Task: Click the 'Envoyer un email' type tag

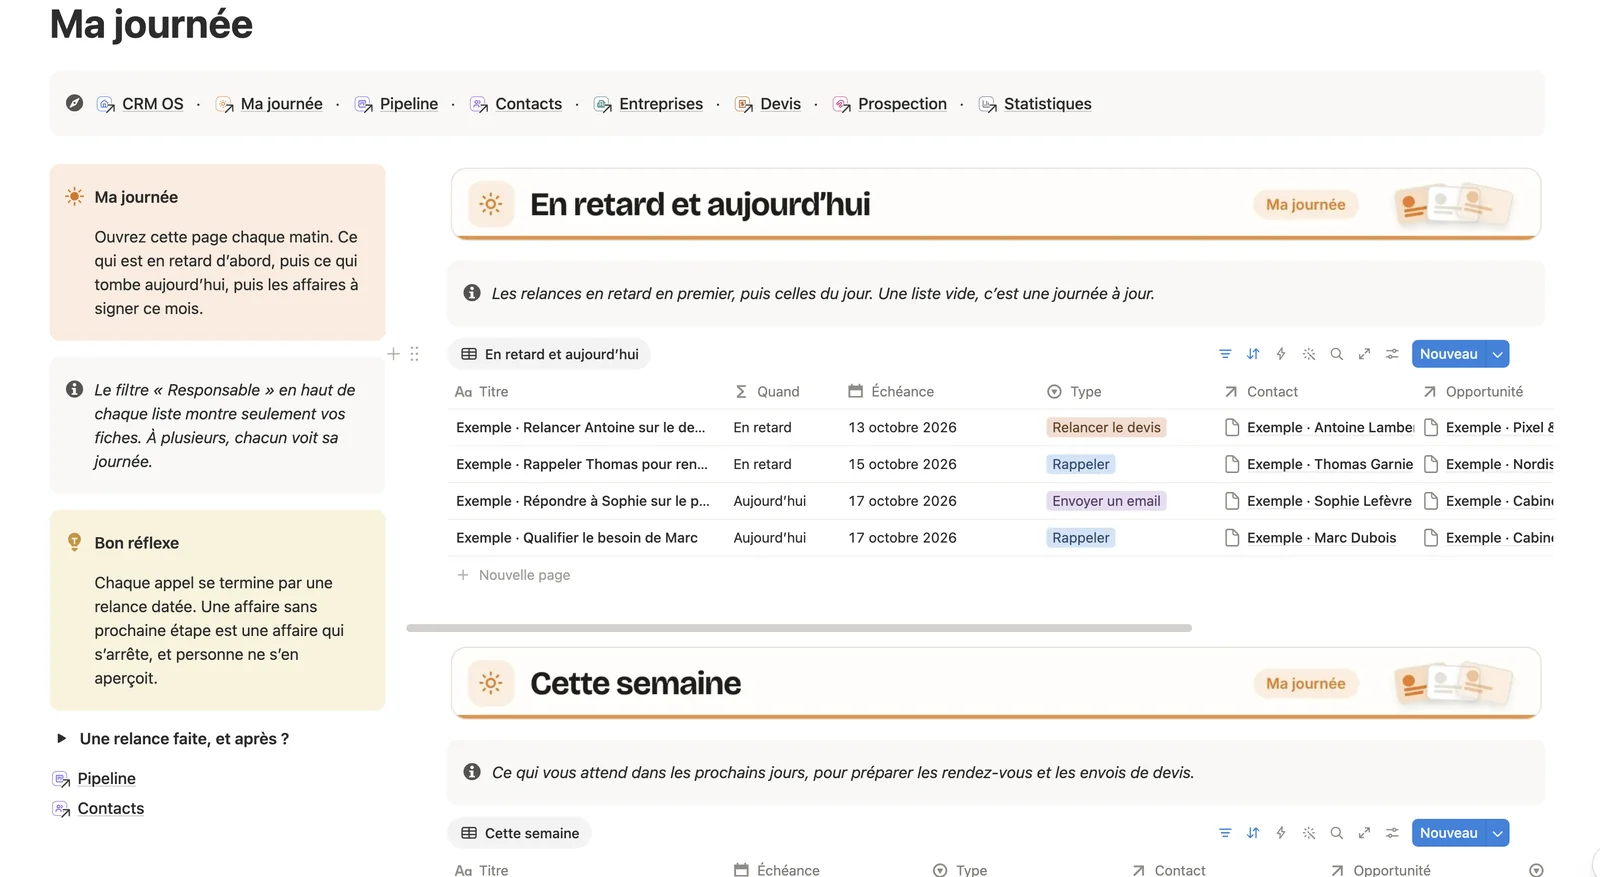Action: click(1106, 501)
